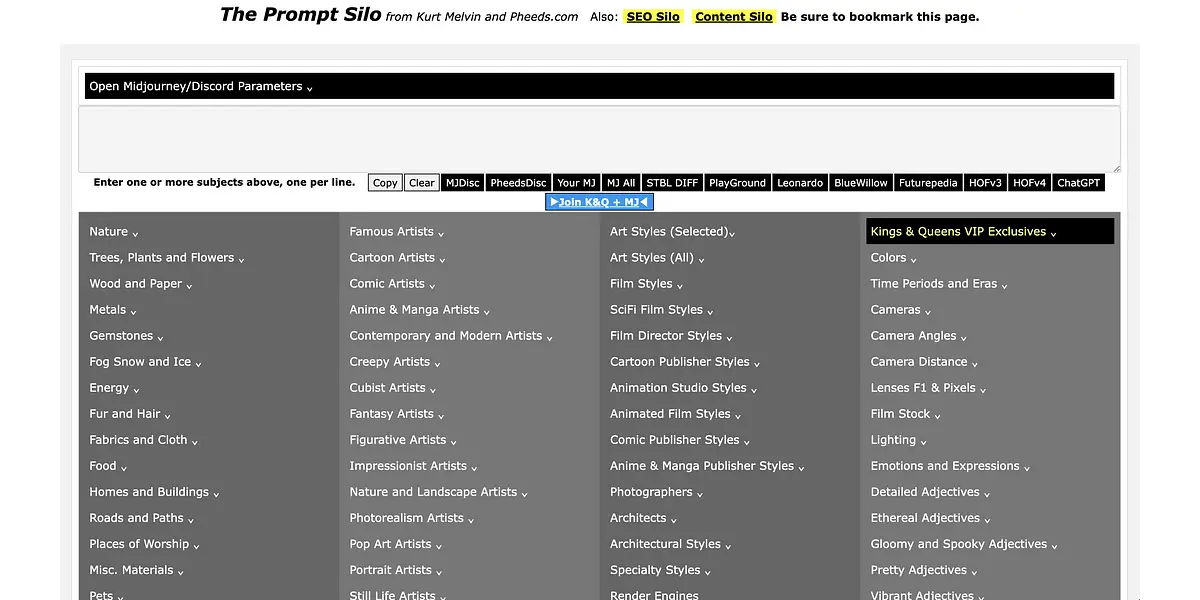Open the SEO Silo link
Screen dimensions: 1200x600
coord(653,17)
